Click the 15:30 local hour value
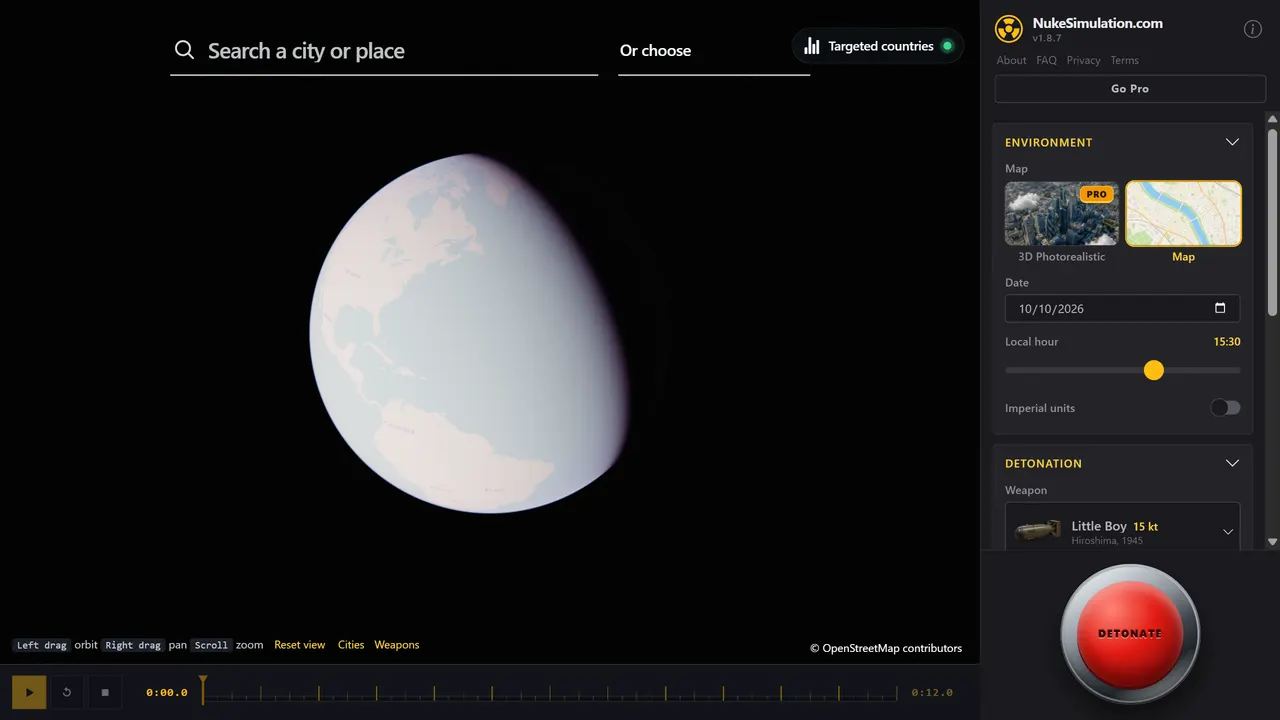 click(1227, 342)
